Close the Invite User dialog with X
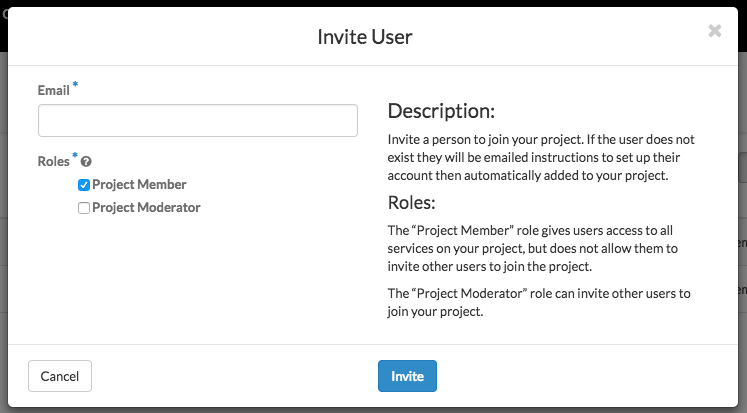 pyautogui.click(x=714, y=31)
